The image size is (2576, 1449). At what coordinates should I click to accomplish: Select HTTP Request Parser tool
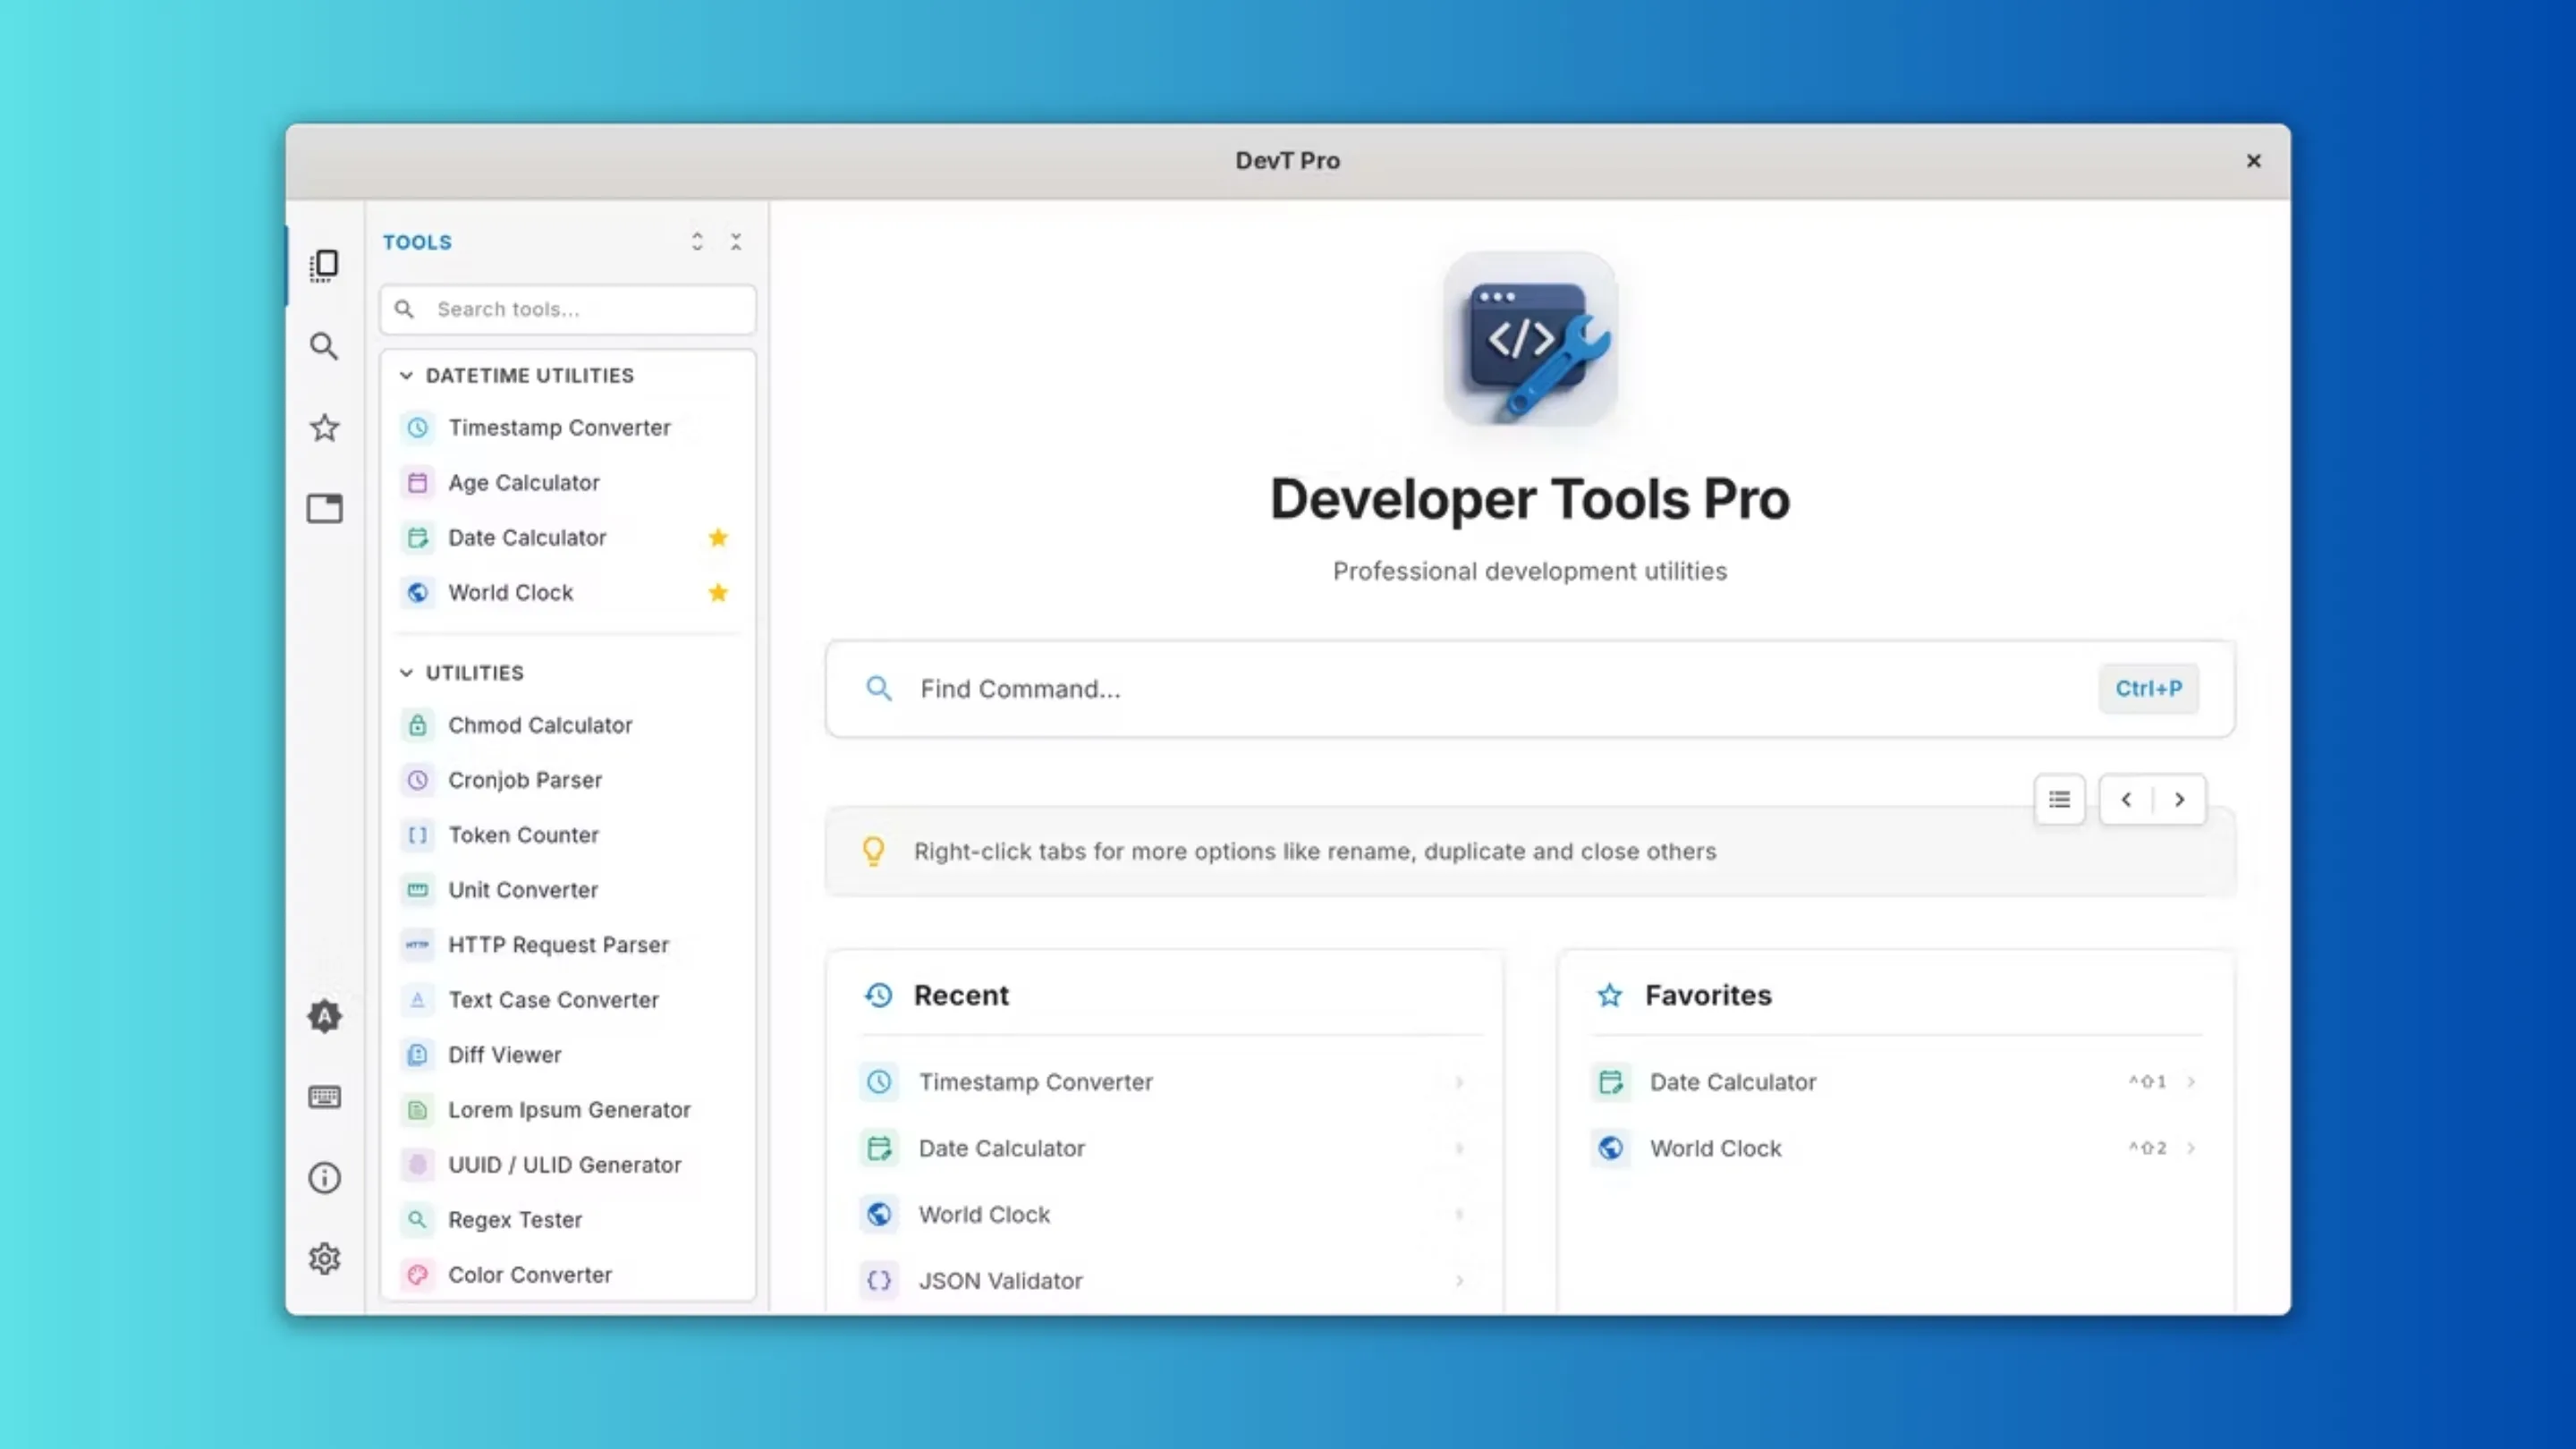(x=568, y=945)
